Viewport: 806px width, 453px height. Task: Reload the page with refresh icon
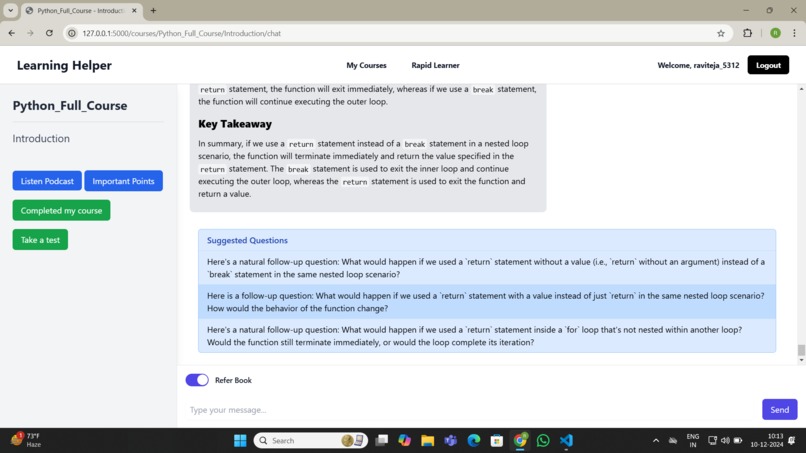(49, 33)
